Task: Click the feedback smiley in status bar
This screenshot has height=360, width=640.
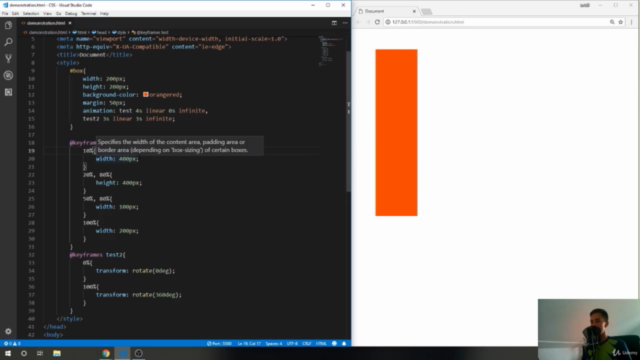Action: [x=334, y=344]
